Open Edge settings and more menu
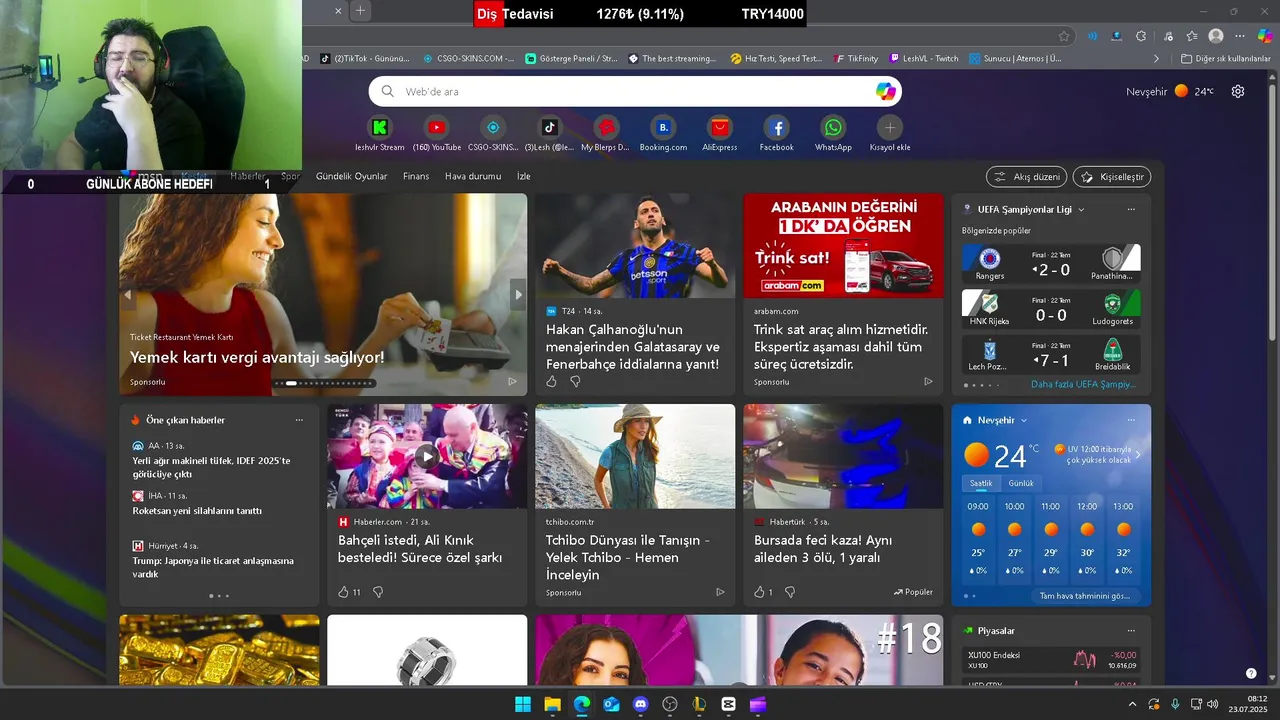 tap(1241, 36)
